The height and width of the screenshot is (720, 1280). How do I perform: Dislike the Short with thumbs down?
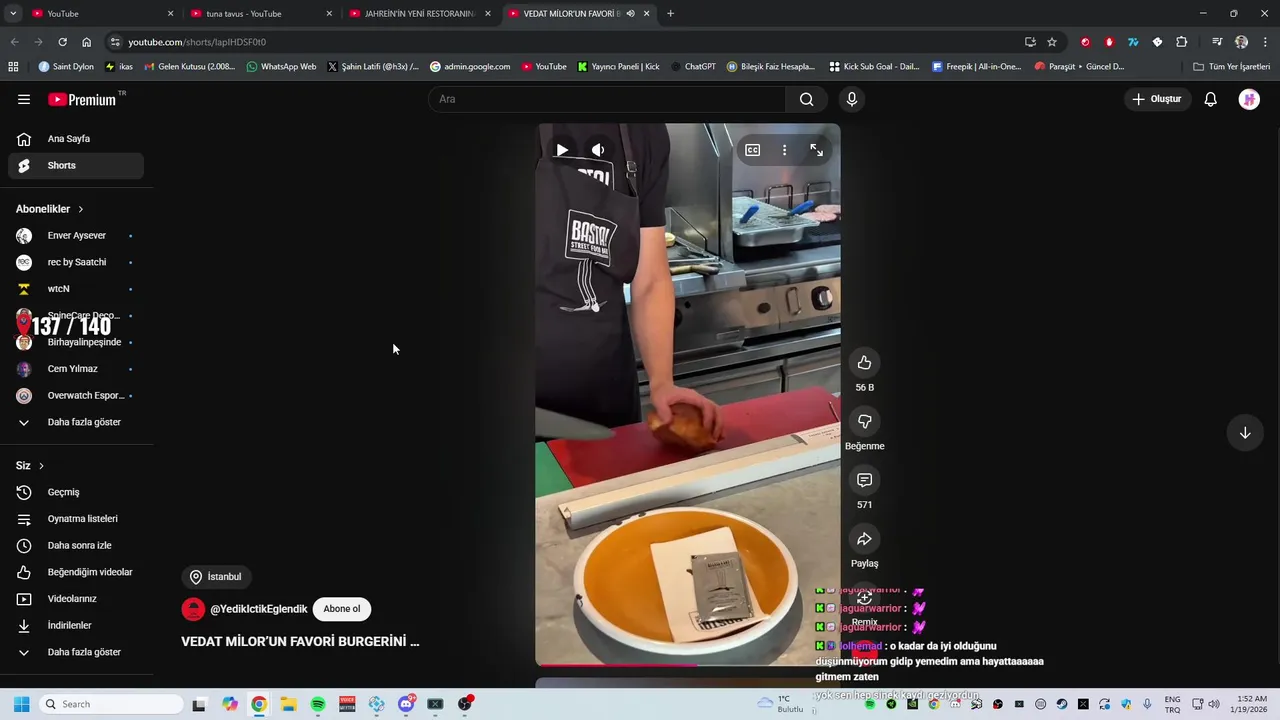(864, 421)
